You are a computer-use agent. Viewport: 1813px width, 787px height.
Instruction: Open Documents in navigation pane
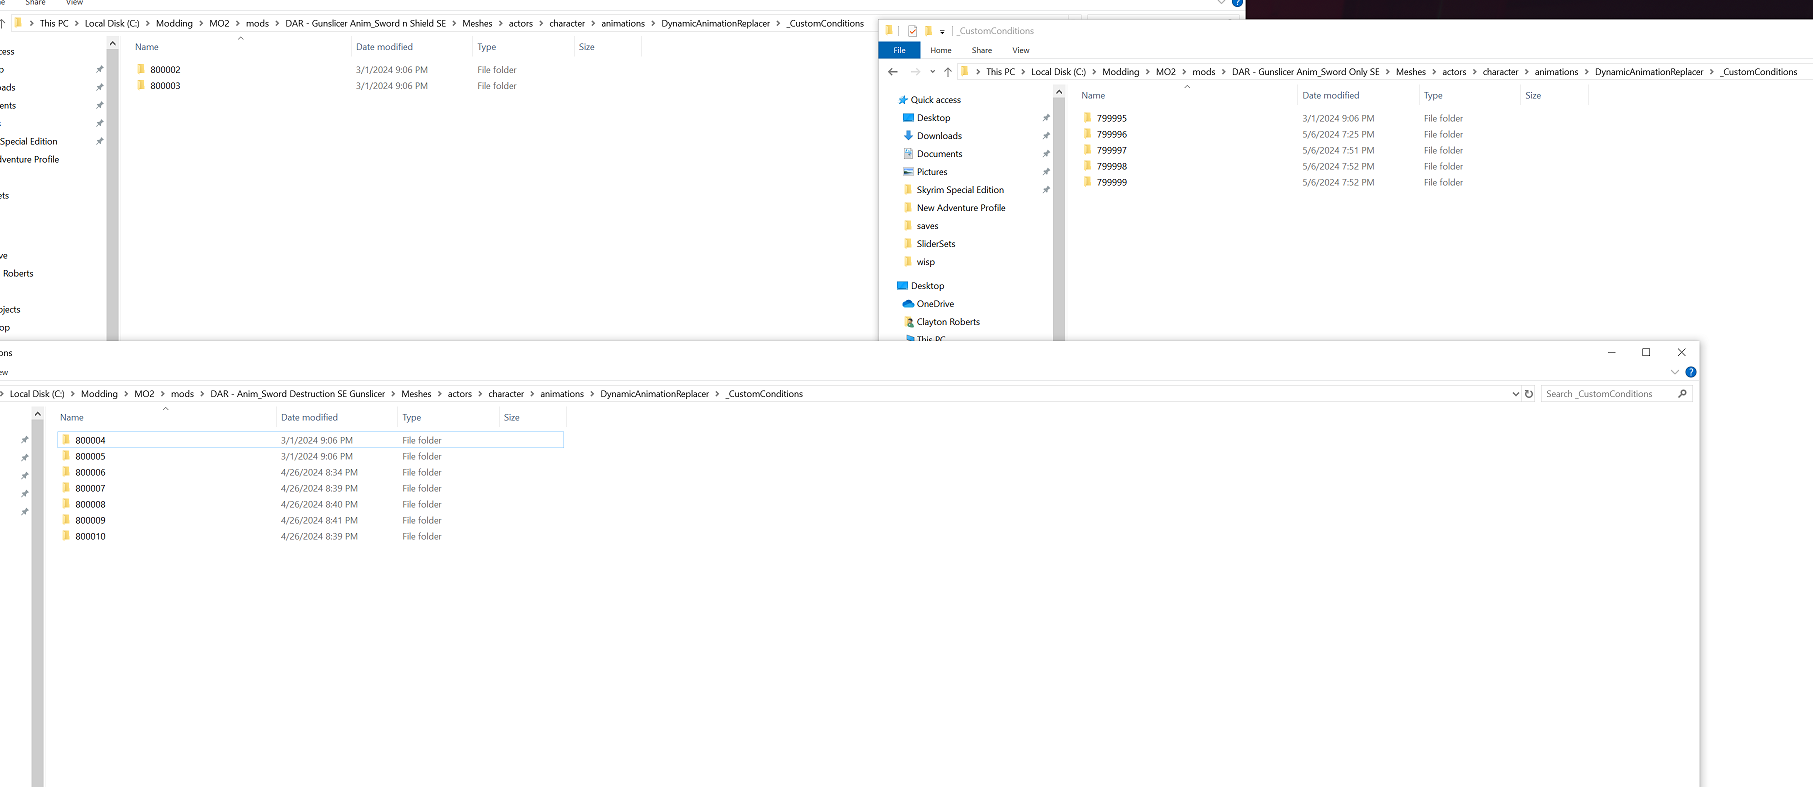click(x=939, y=154)
